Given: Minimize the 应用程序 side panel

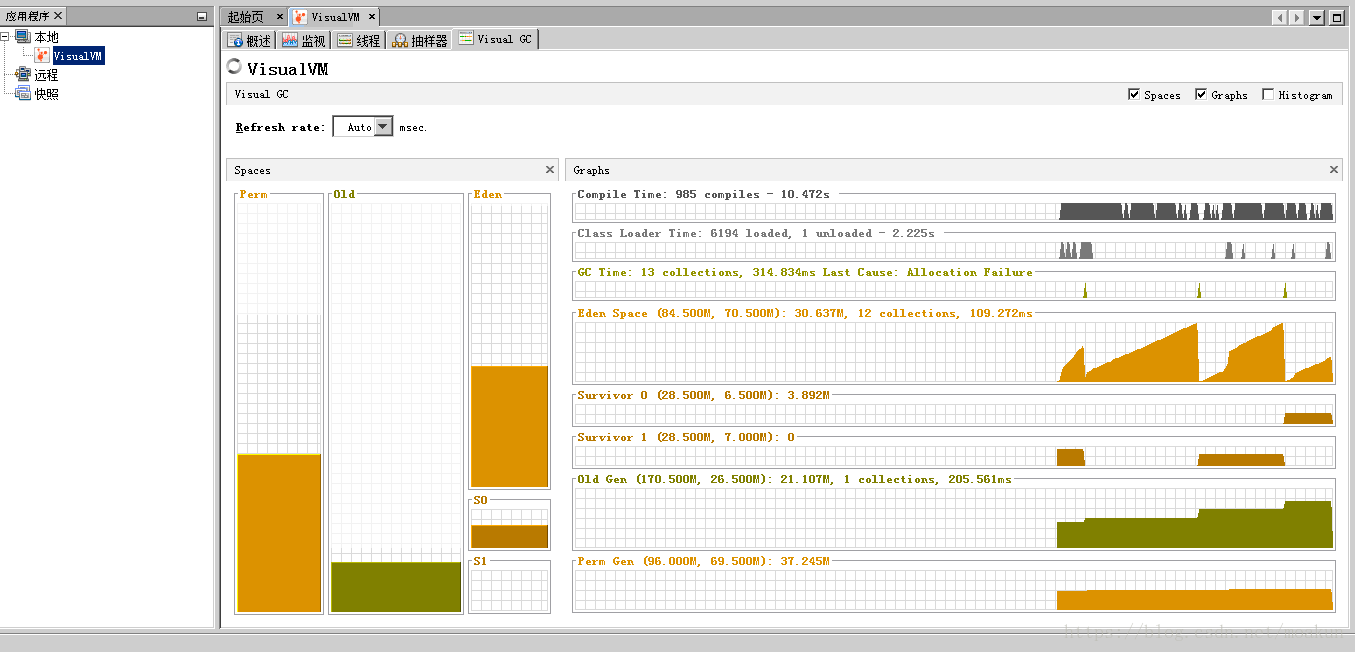Looking at the screenshot, I should click(202, 17).
